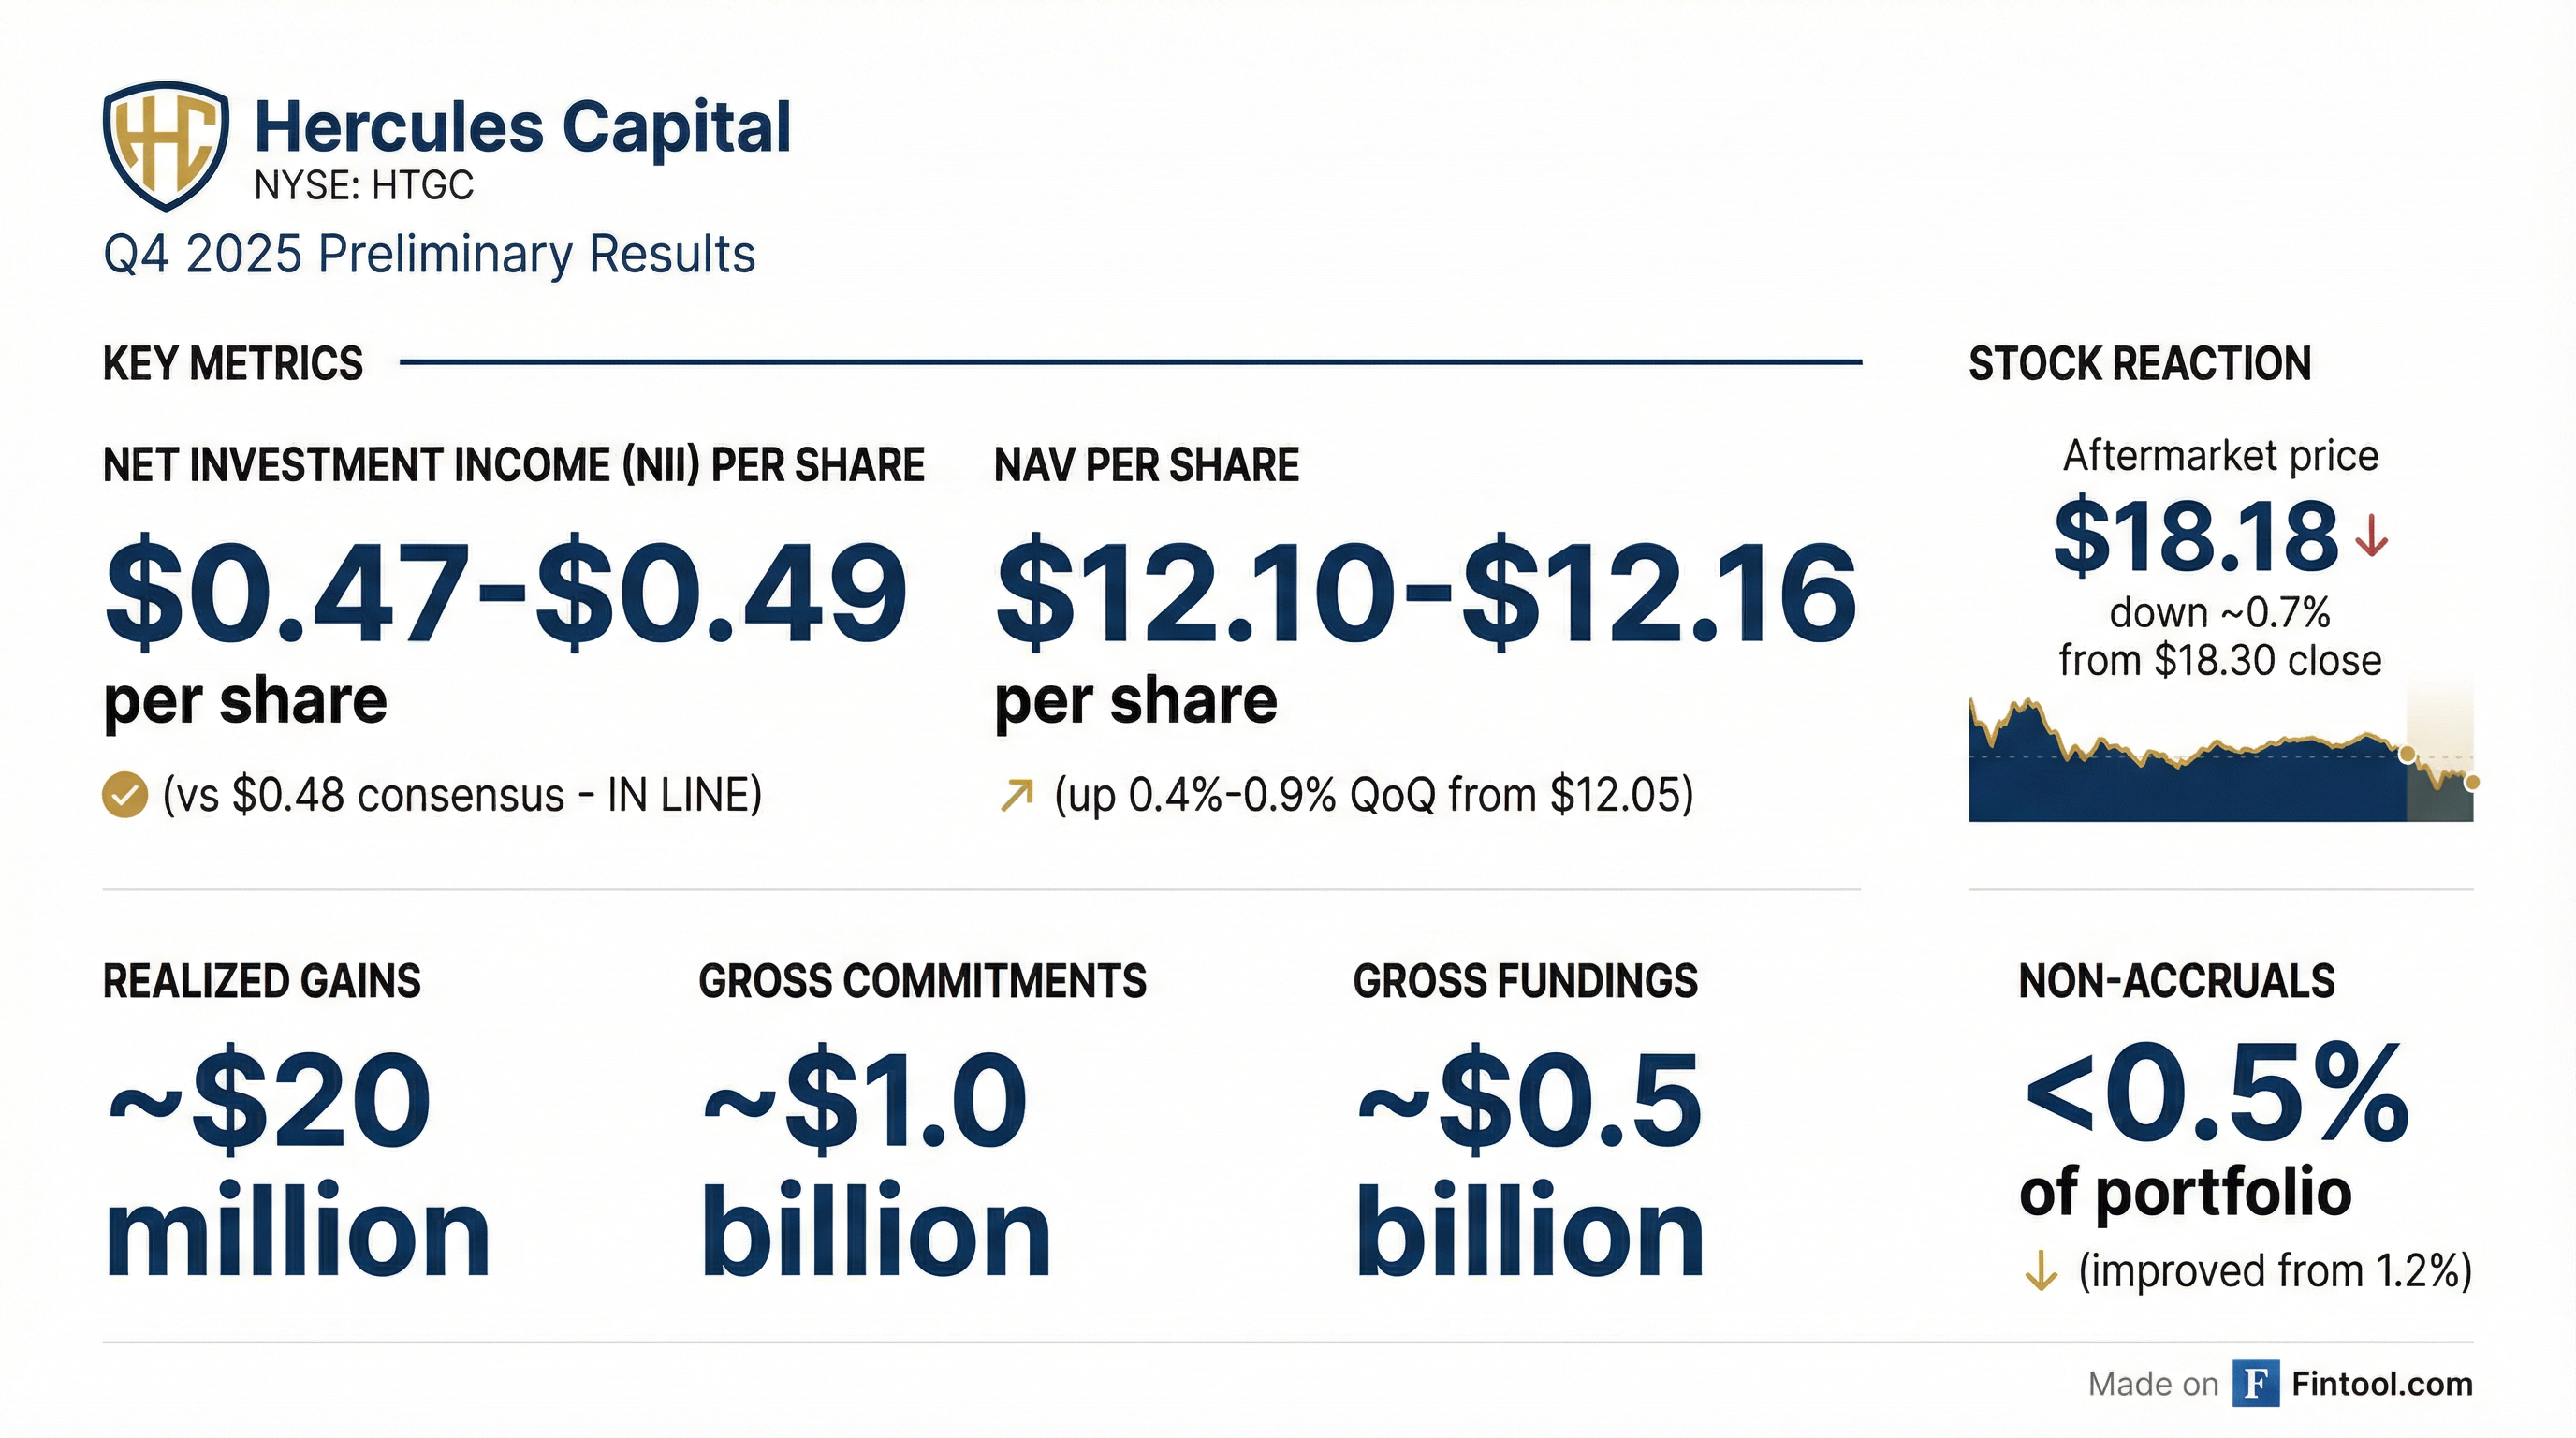Click the ~$1.0 billion gross commitments value
Viewport: 2576px width, 1438px height.
click(x=875, y=1165)
